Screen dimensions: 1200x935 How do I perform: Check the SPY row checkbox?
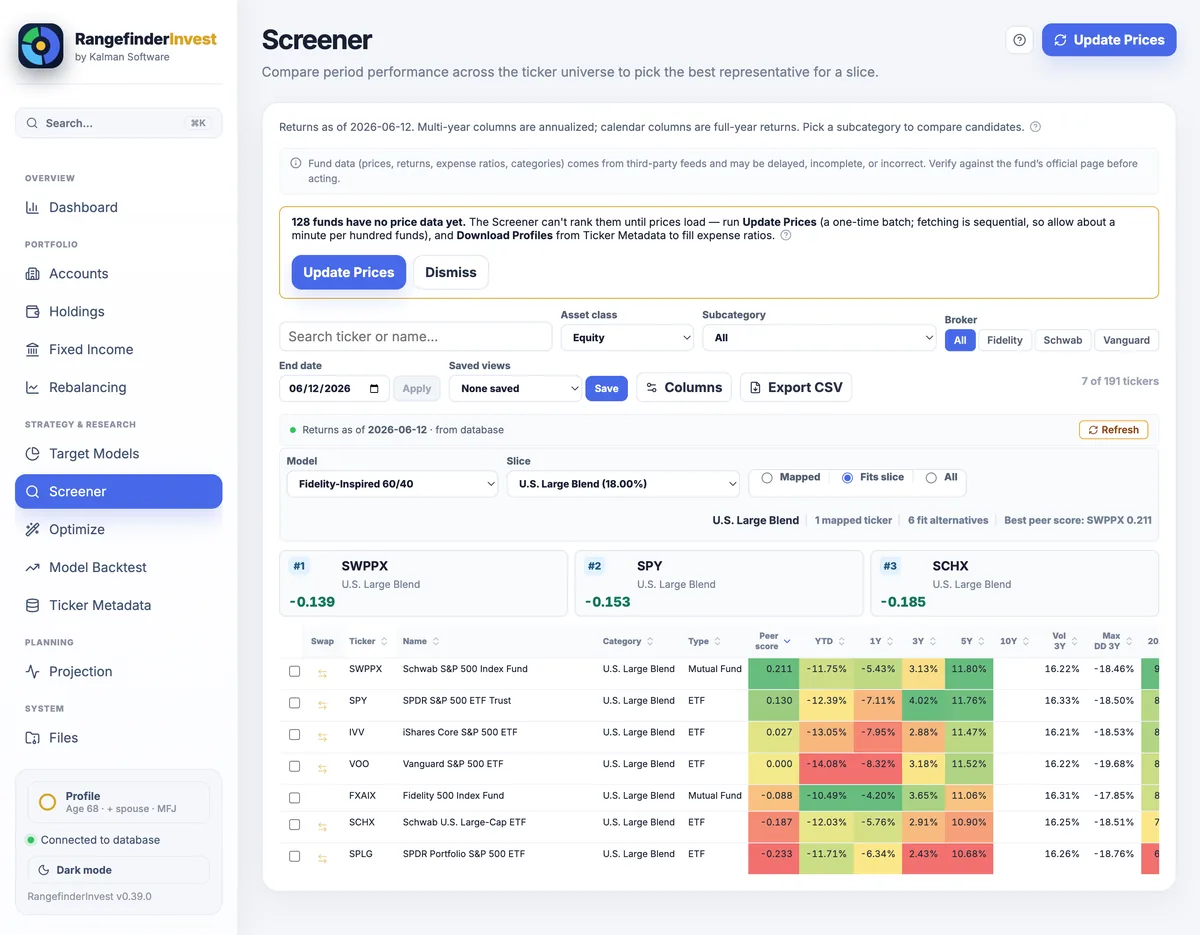click(294, 703)
